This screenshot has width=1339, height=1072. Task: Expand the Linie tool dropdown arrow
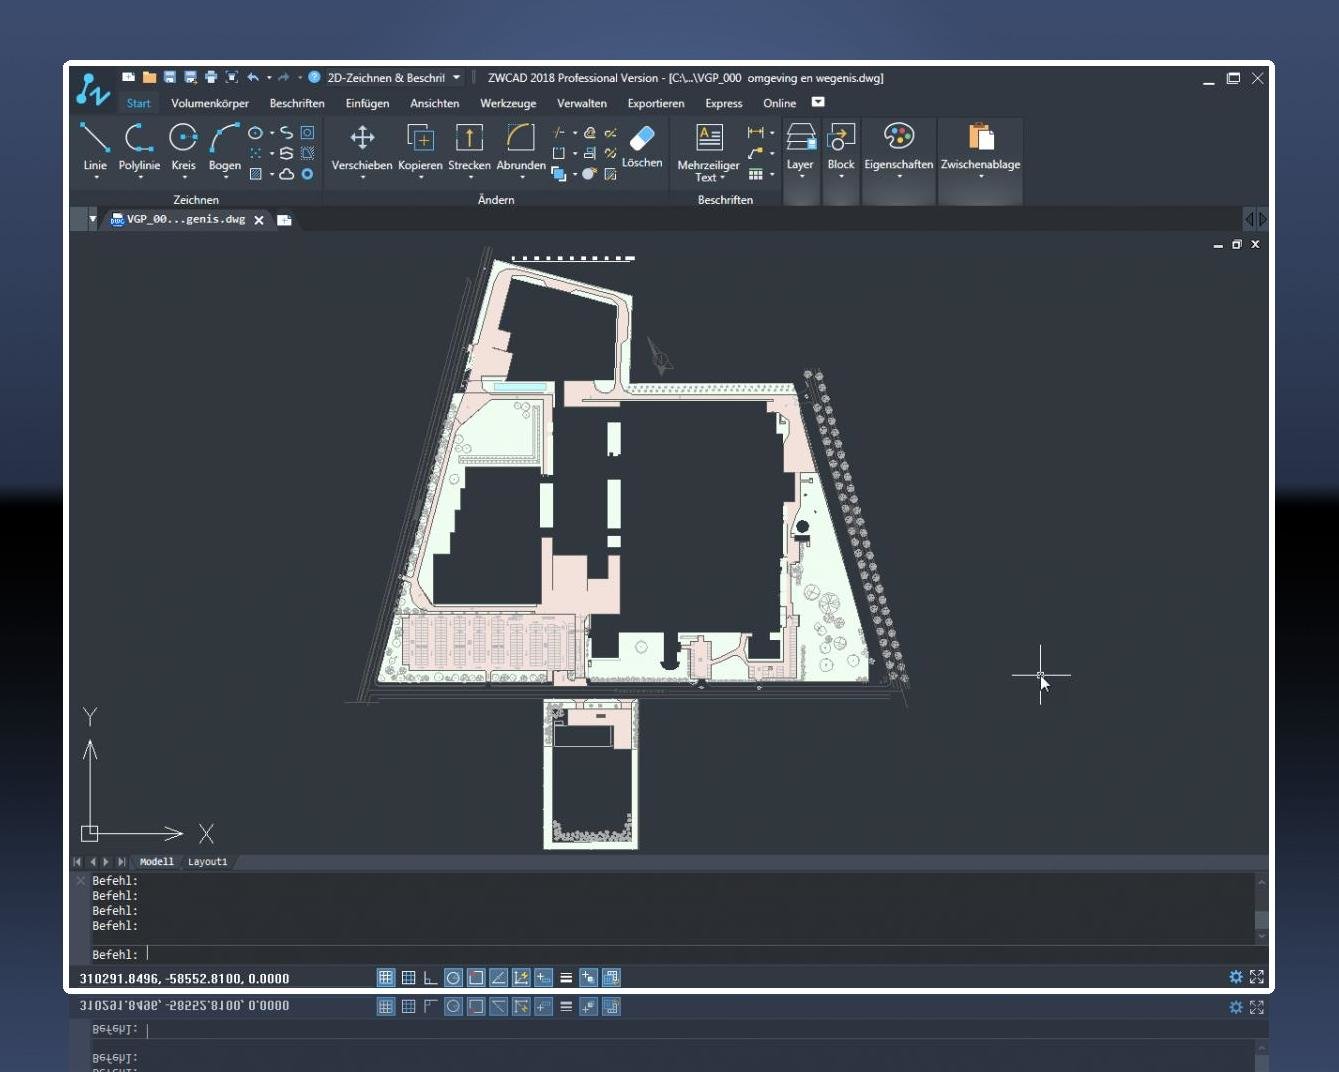tap(96, 178)
